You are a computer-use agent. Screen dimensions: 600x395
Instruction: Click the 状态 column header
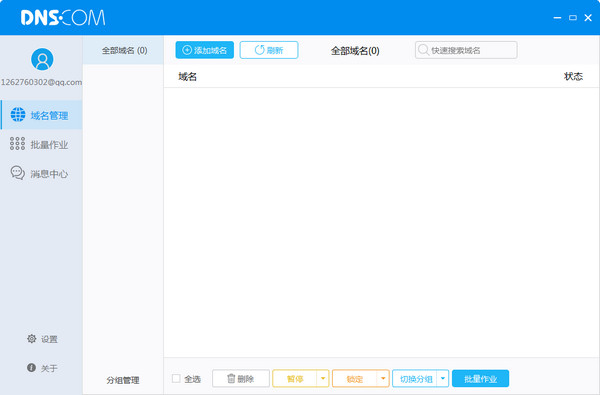(573, 77)
